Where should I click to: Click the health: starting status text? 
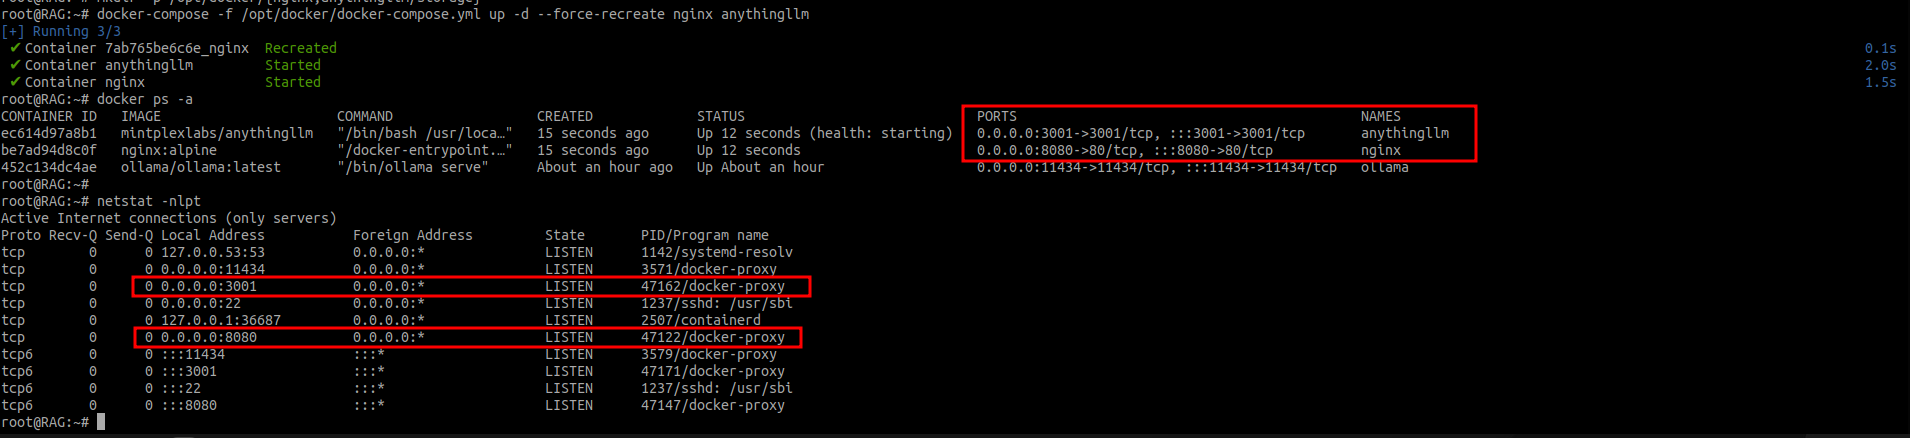(881, 133)
